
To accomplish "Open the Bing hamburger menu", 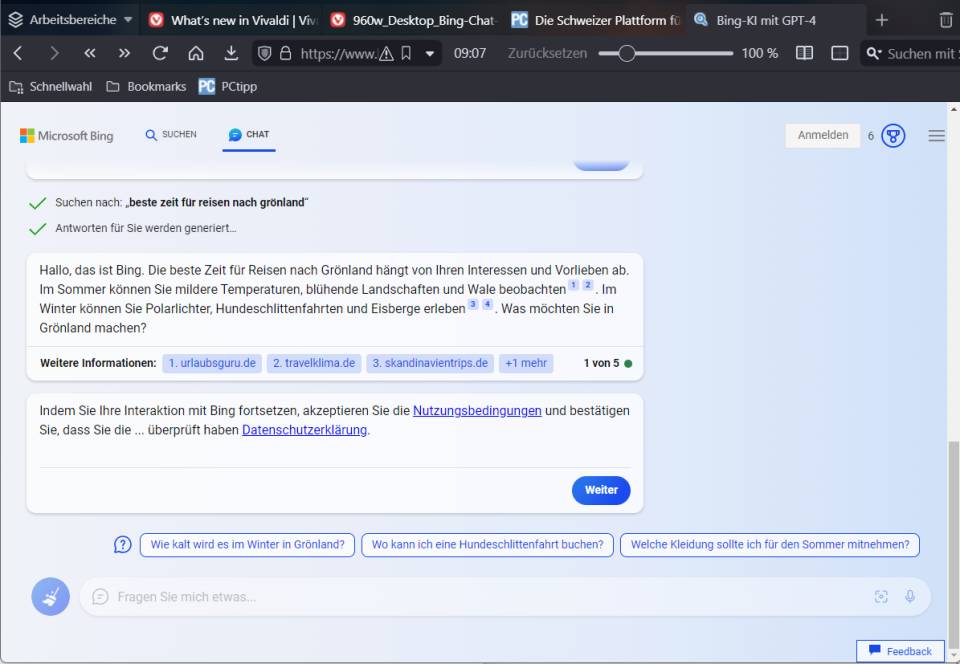I will pos(936,136).
